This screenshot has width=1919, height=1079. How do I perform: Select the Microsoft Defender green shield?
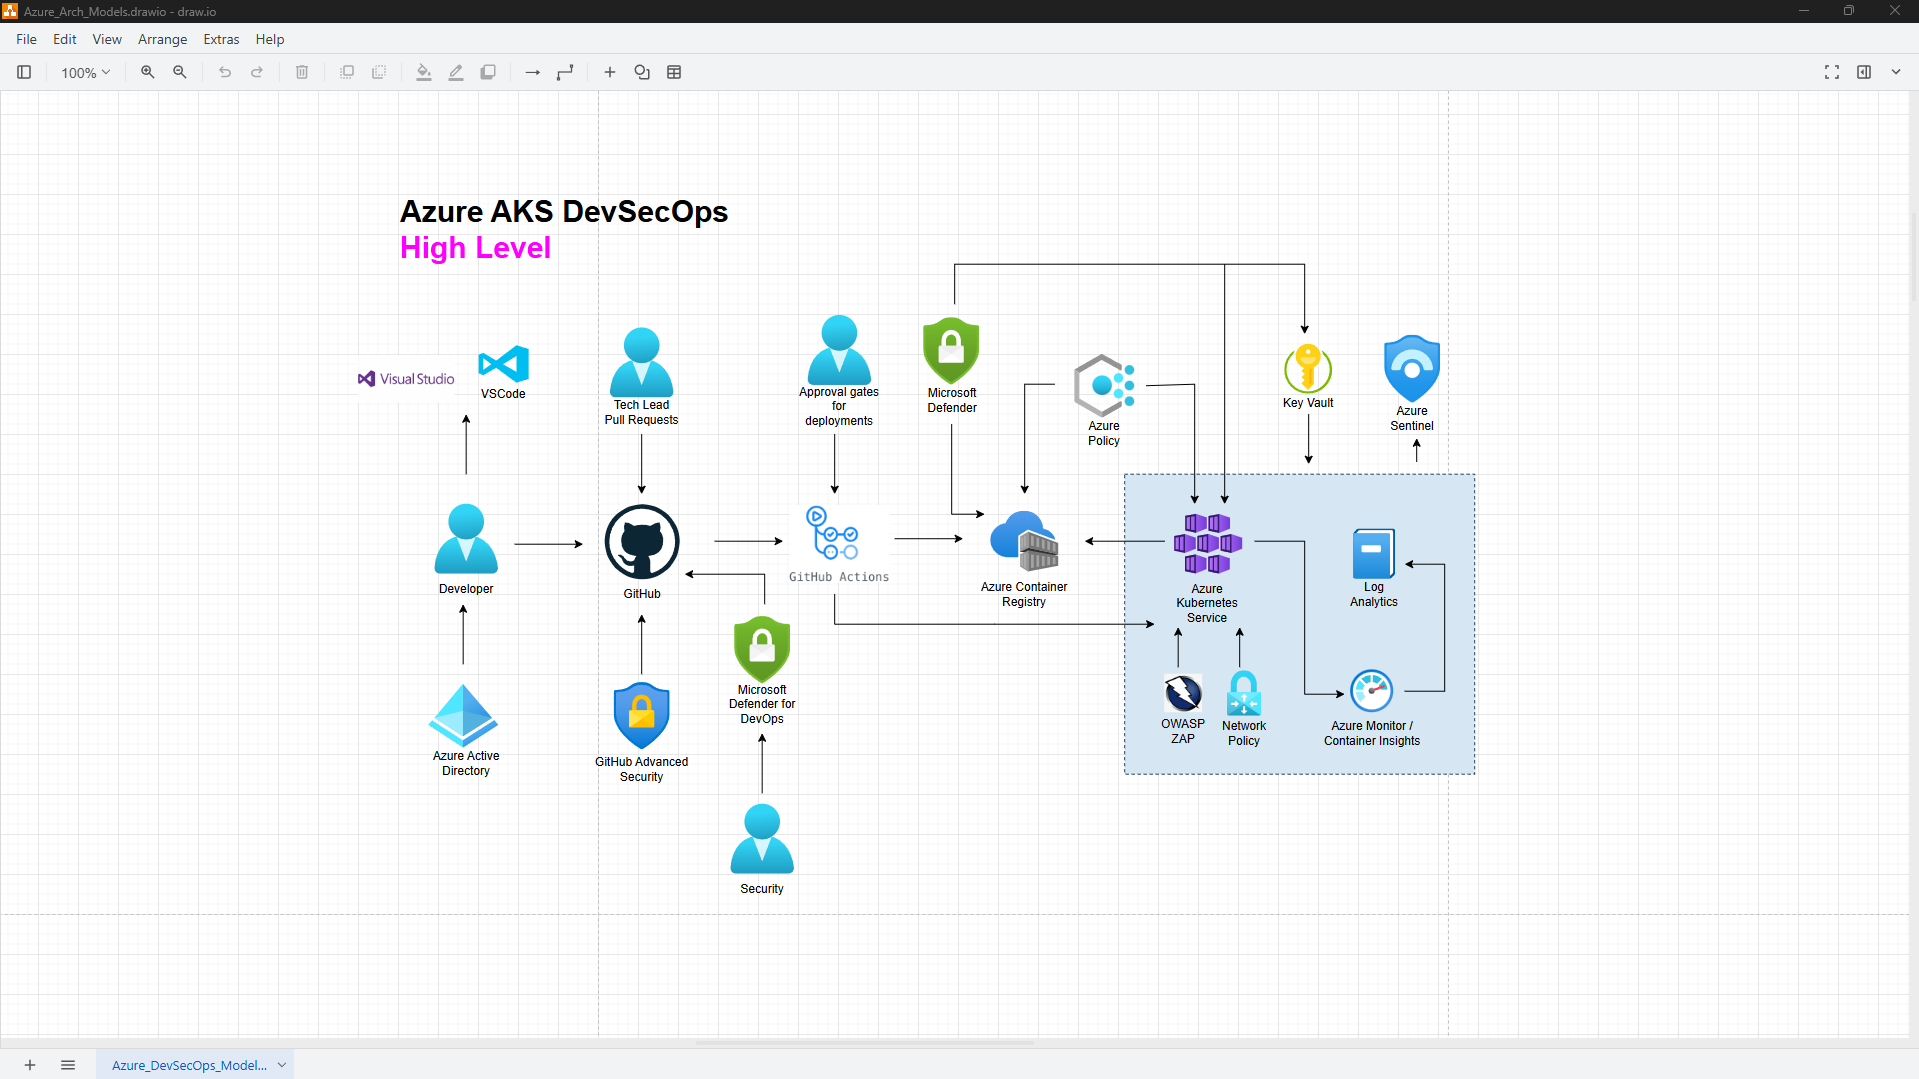click(x=951, y=351)
